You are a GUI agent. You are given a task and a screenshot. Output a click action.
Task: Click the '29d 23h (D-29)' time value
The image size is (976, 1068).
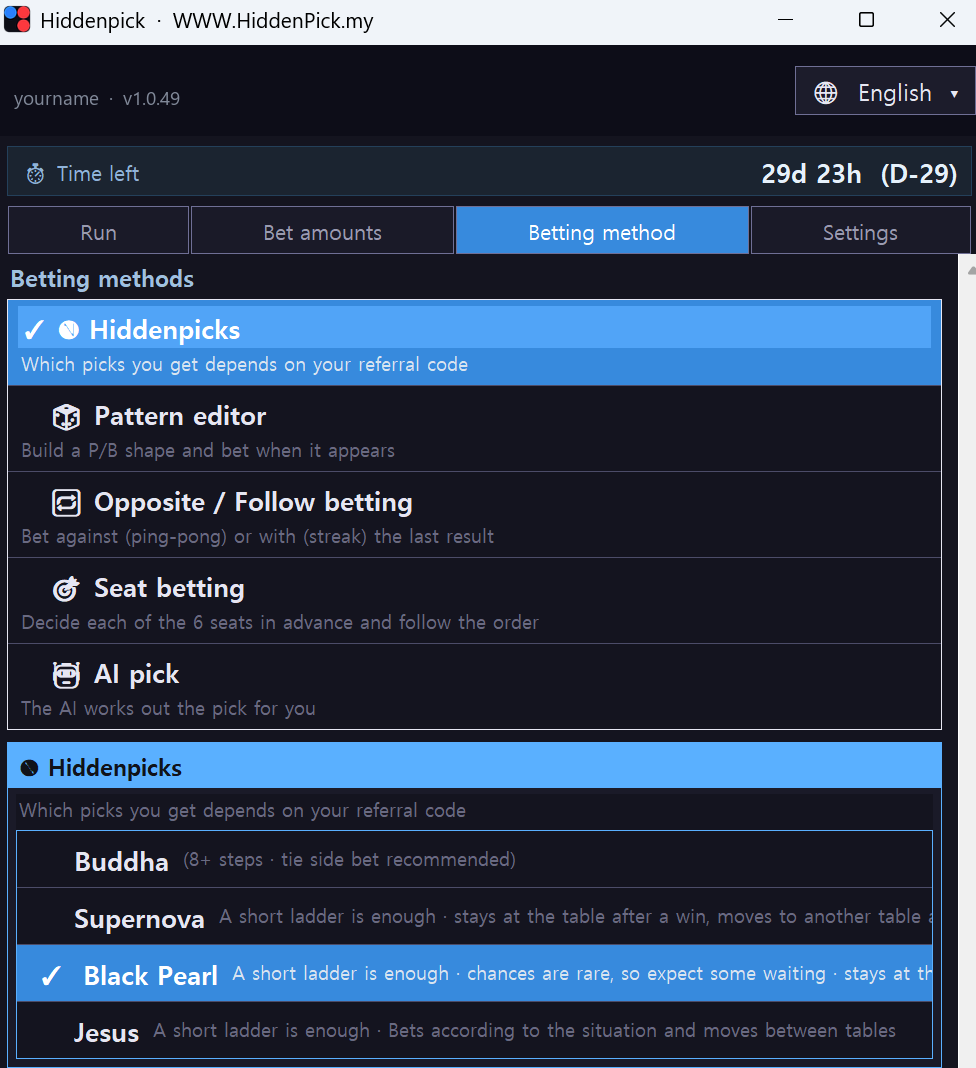[x=859, y=174]
